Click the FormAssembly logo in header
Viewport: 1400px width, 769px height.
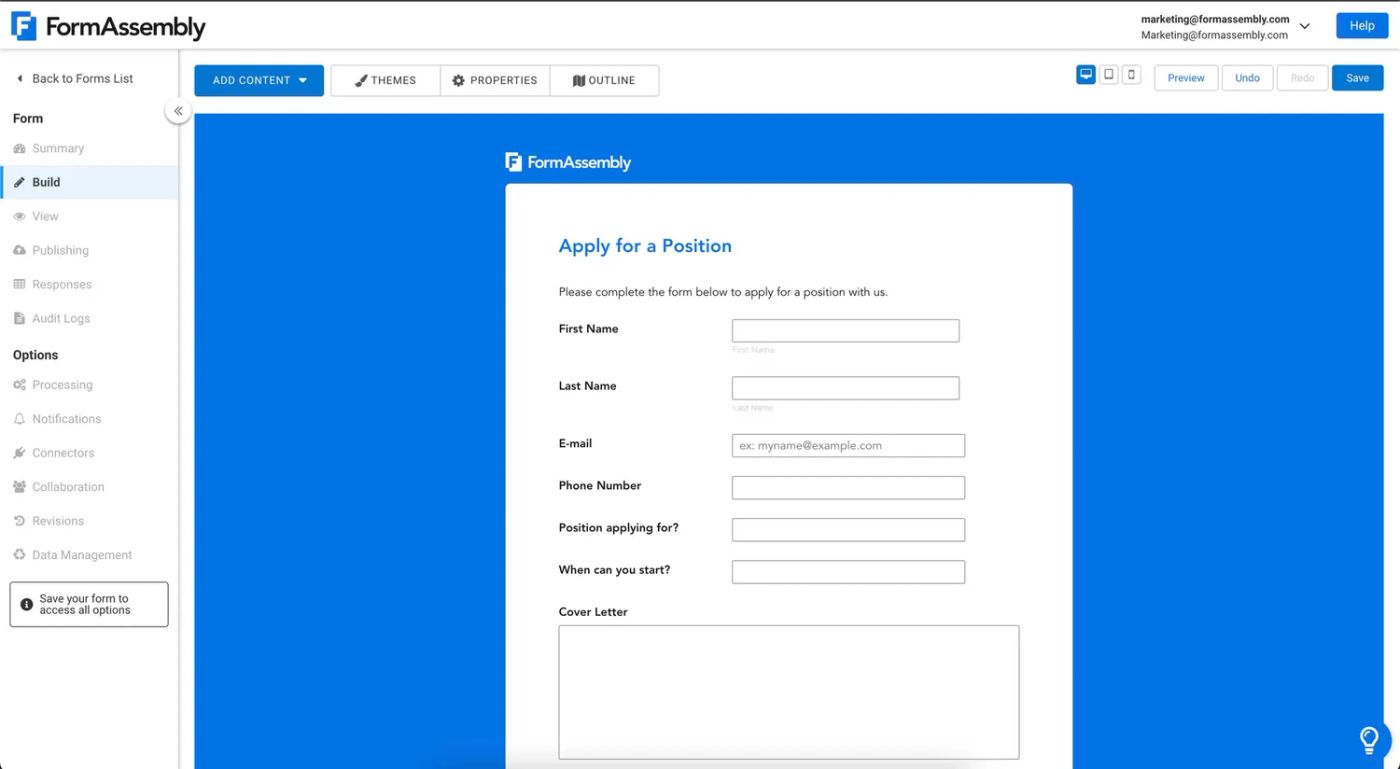108,27
